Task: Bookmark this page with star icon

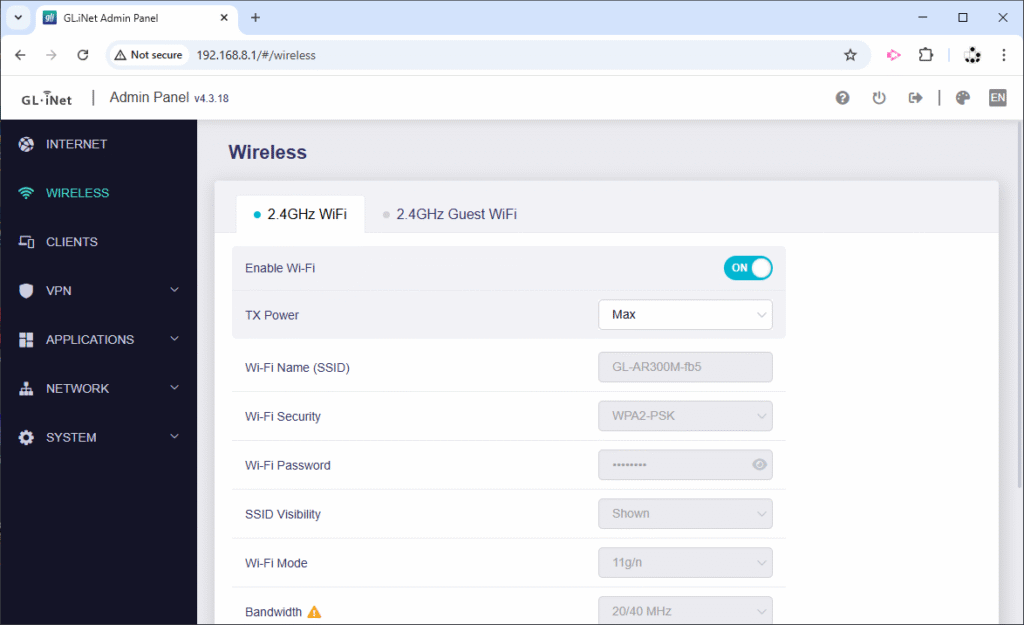Action: (x=850, y=55)
